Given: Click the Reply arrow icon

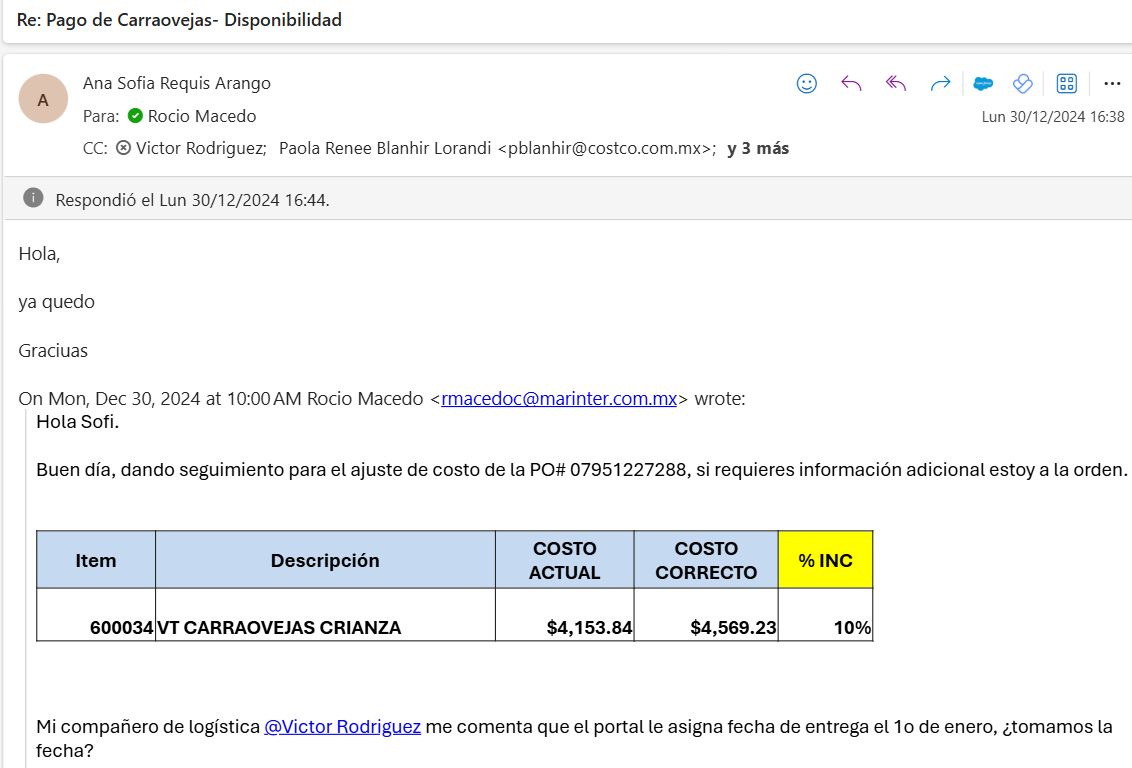Looking at the screenshot, I should click(851, 84).
